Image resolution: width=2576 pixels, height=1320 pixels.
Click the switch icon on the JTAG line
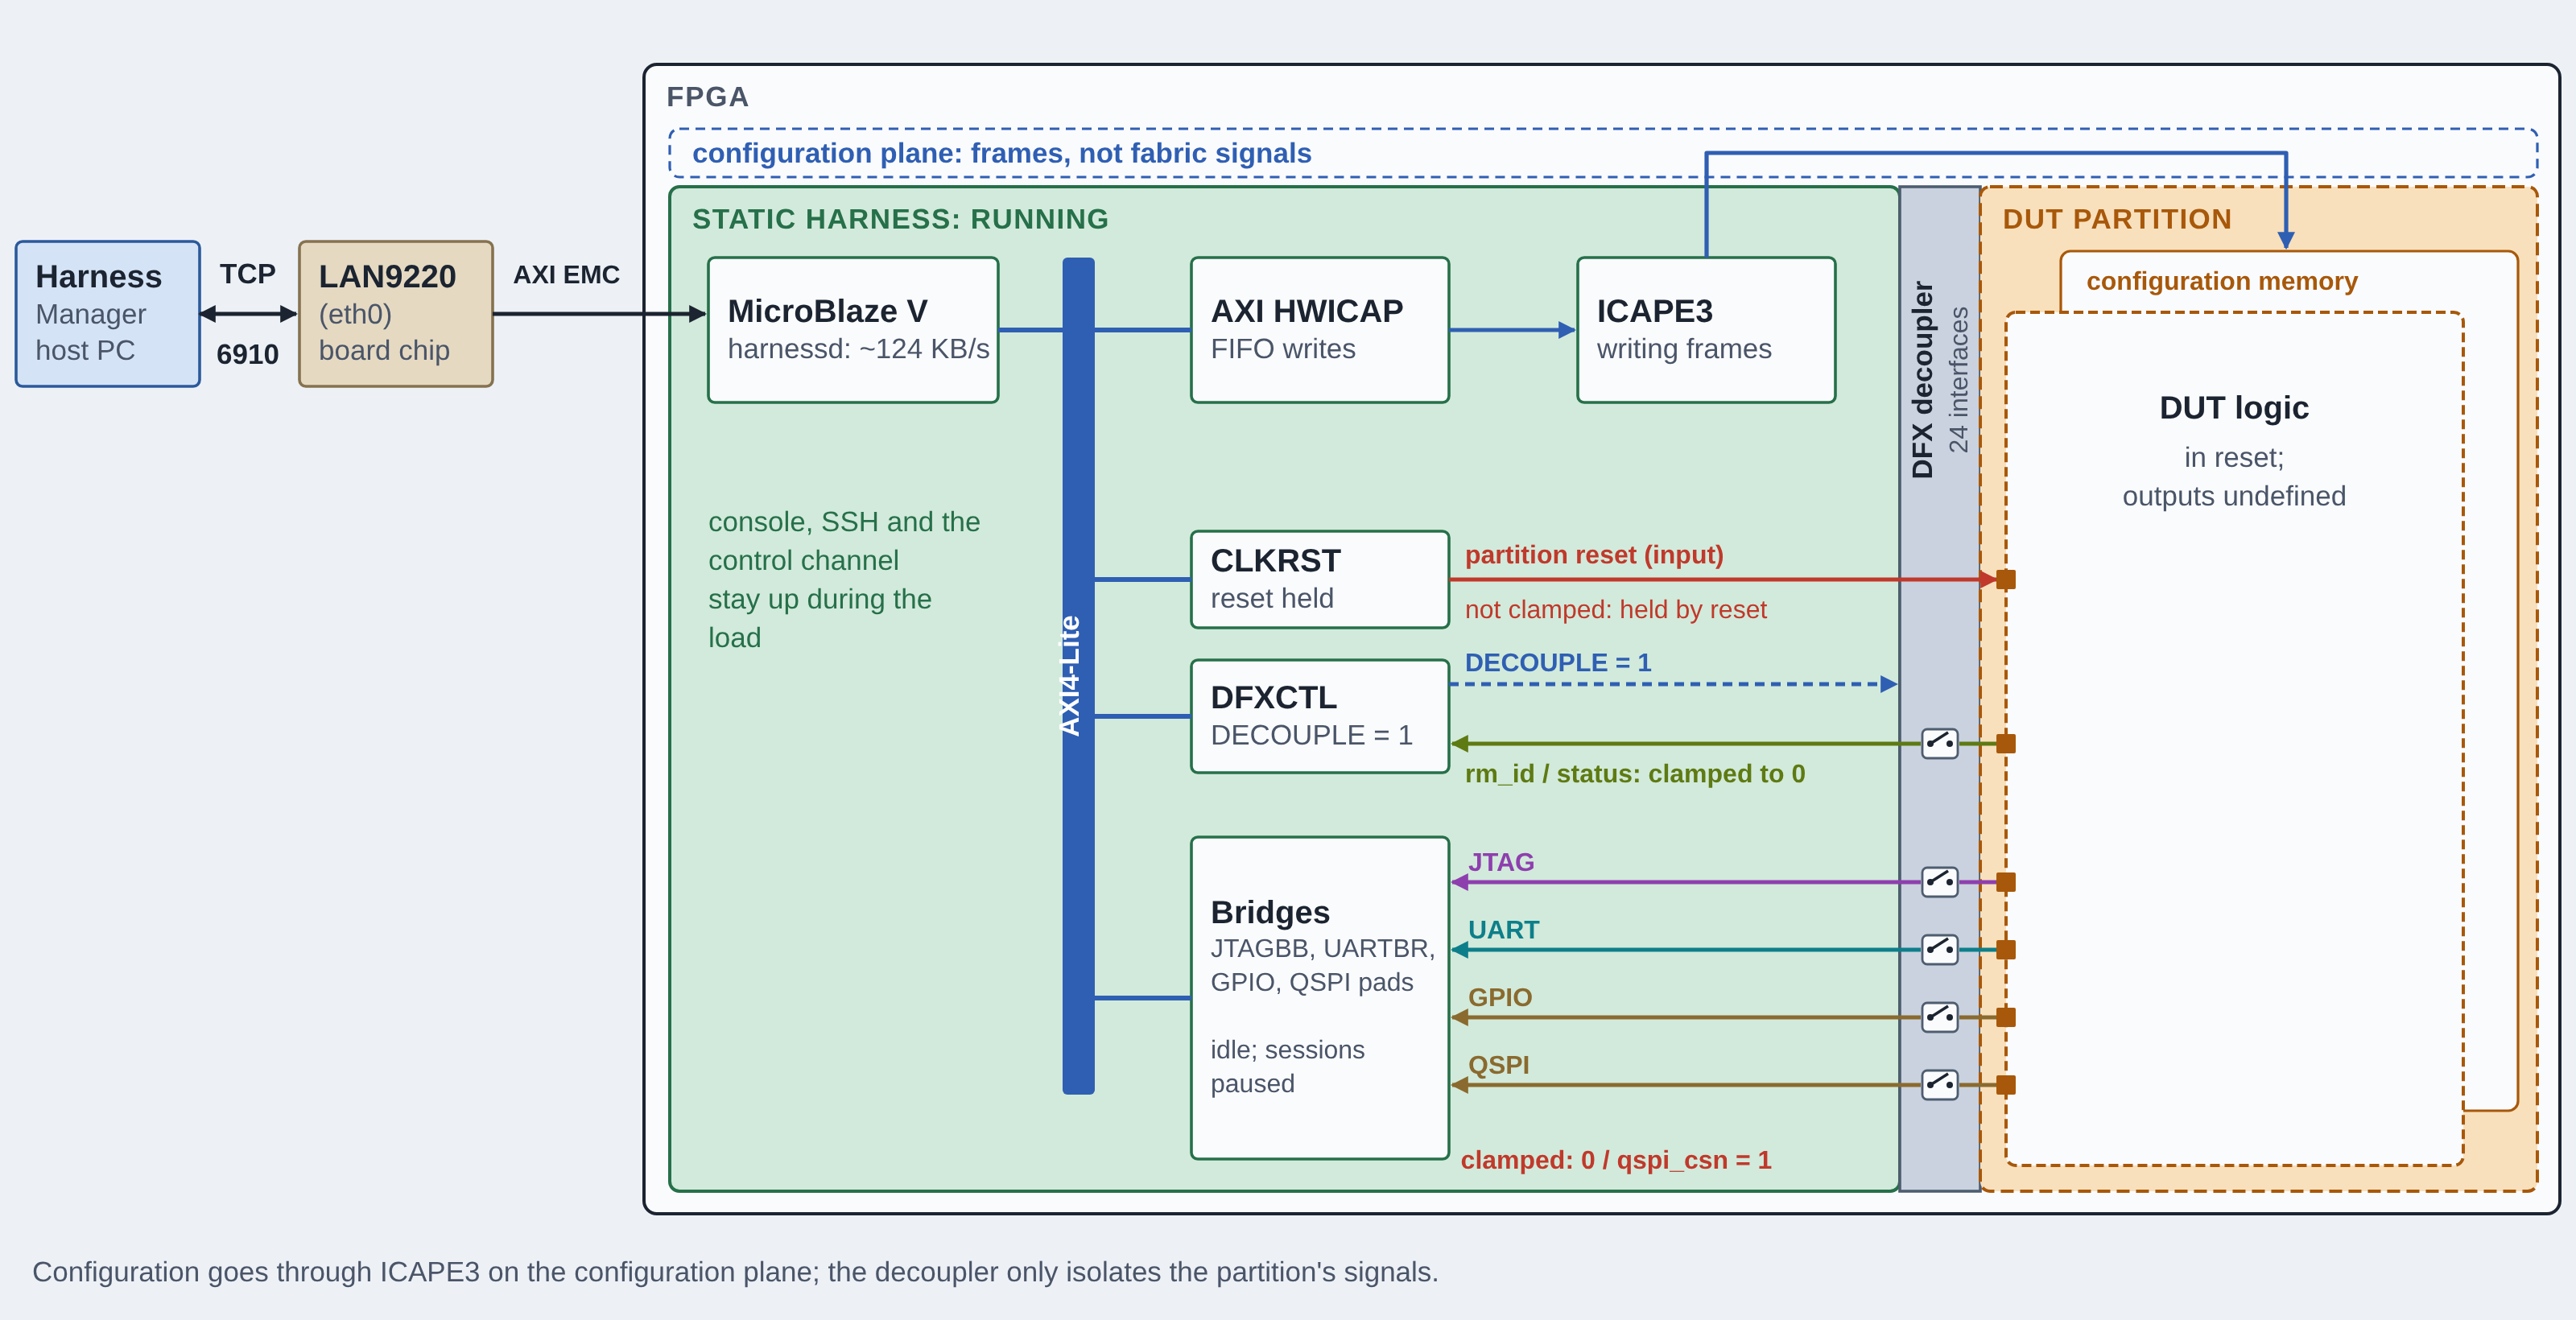[x=1939, y=882]
